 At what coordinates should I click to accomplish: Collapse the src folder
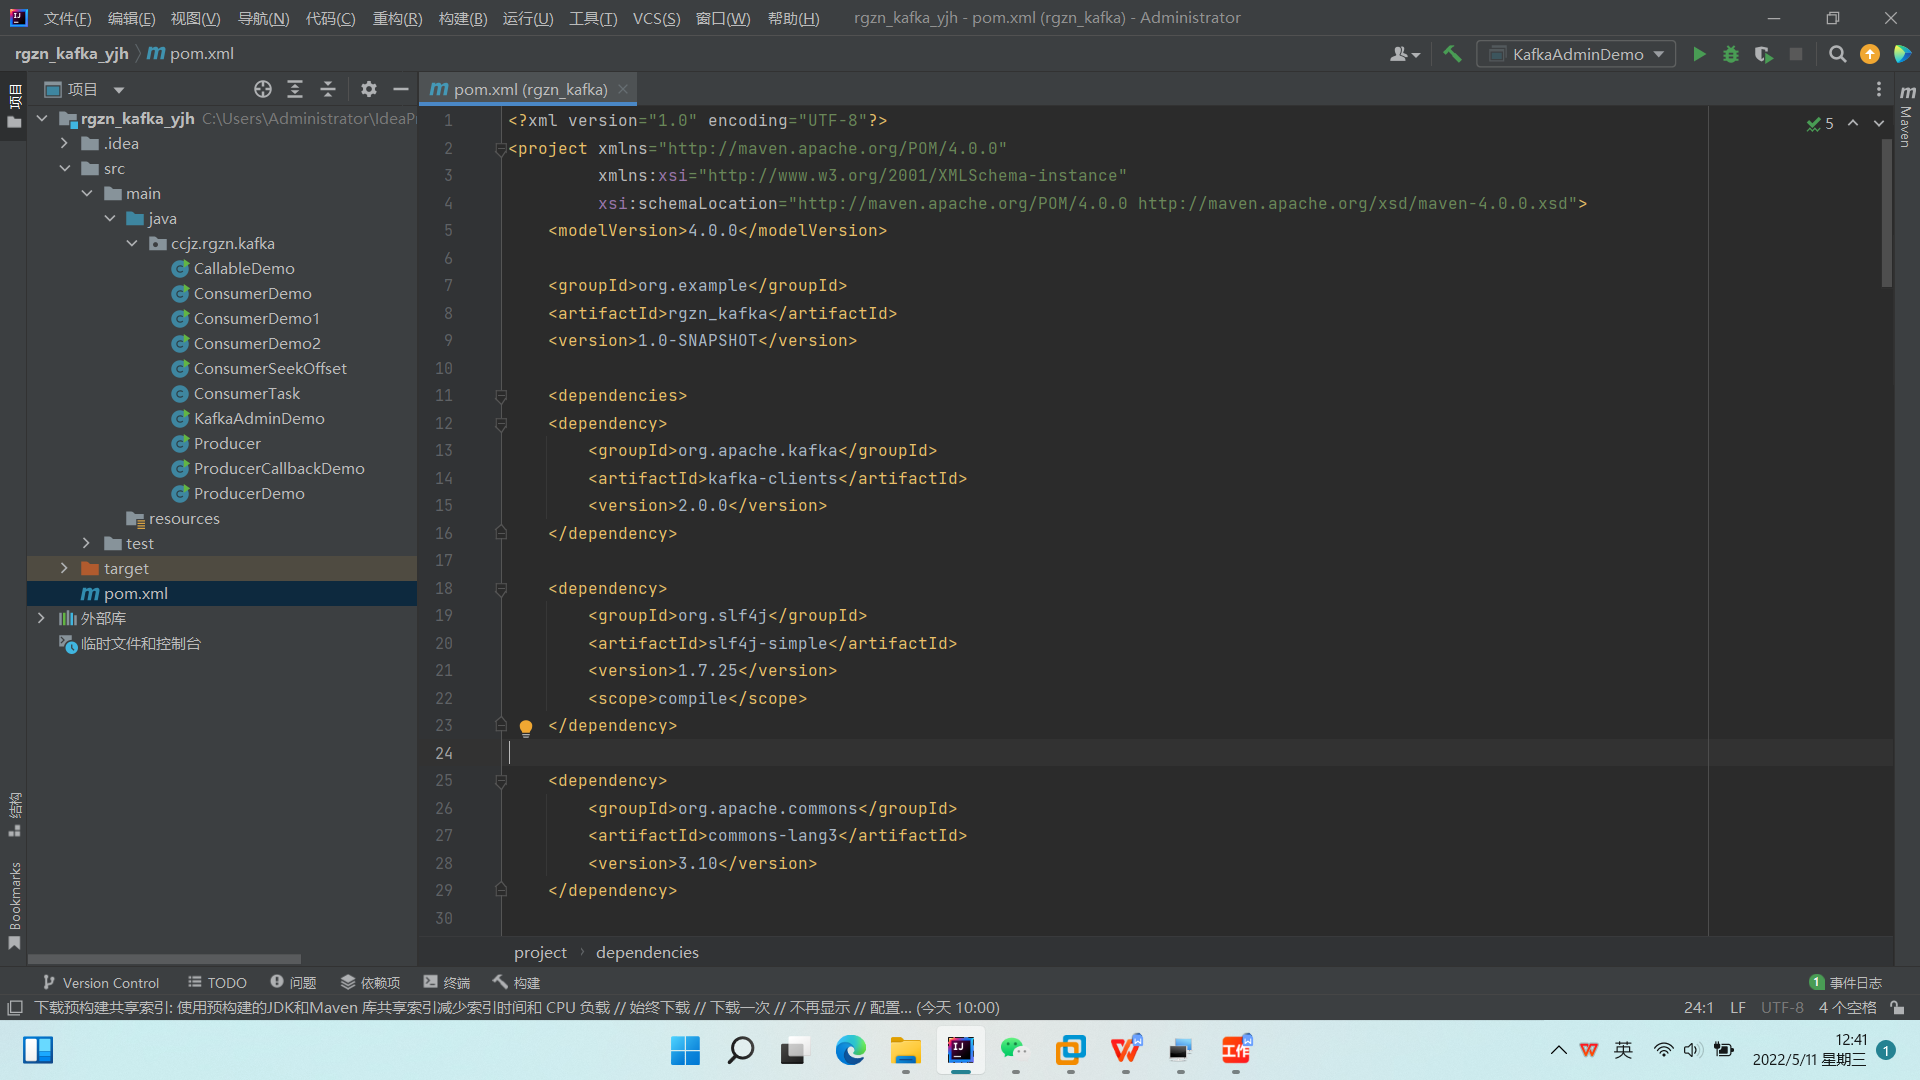(65, 169)
